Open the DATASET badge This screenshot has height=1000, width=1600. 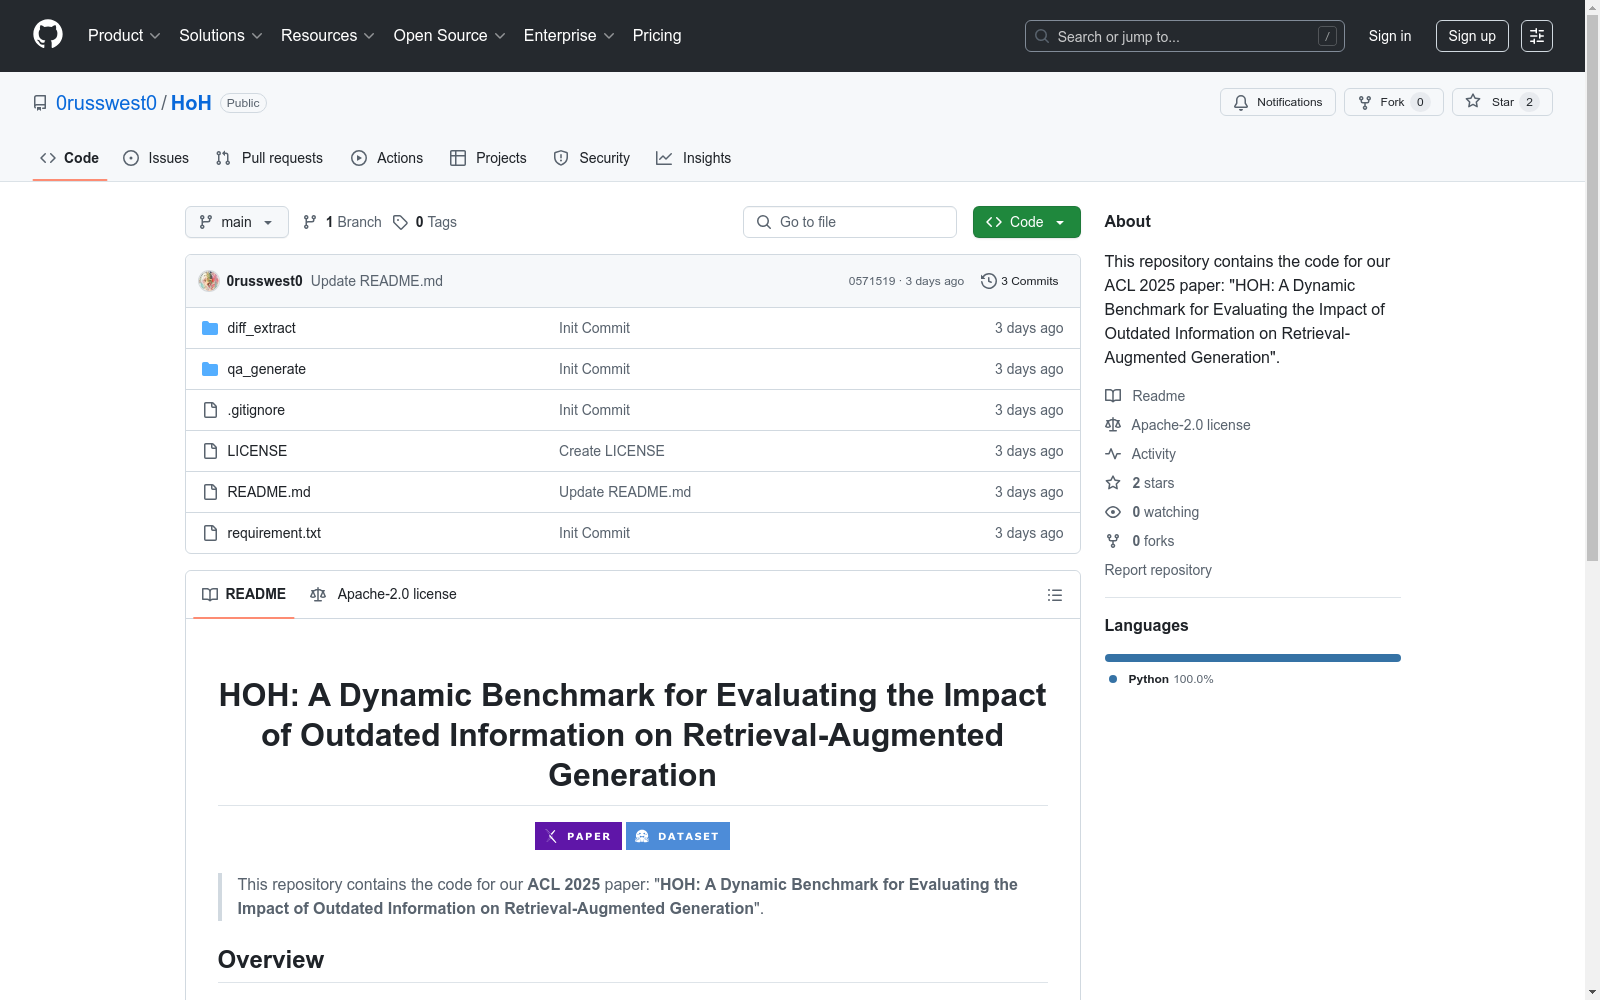(678, 836)
